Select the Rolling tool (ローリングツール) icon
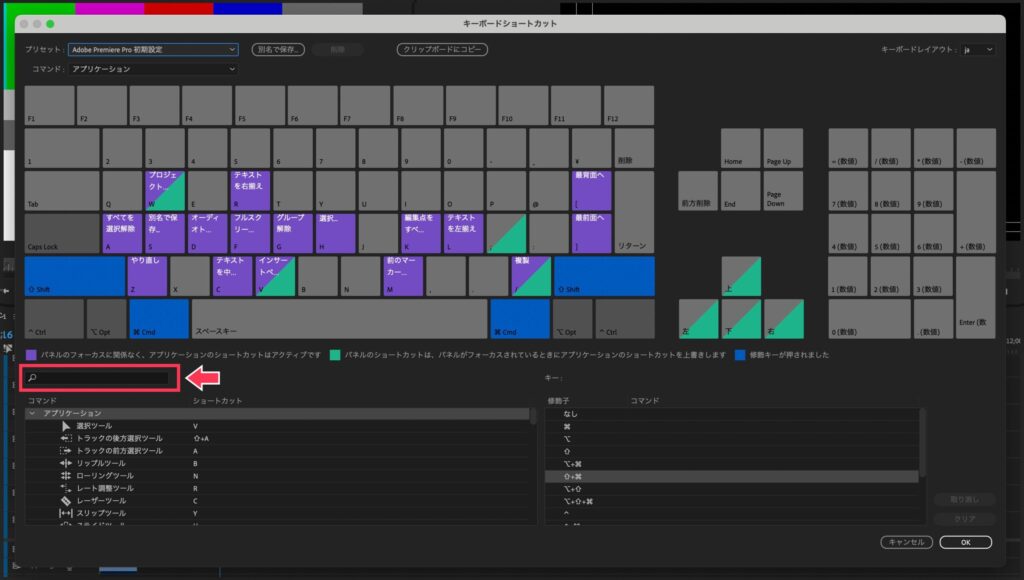Viewport: 1024px width, 580px height. point(67,476)
